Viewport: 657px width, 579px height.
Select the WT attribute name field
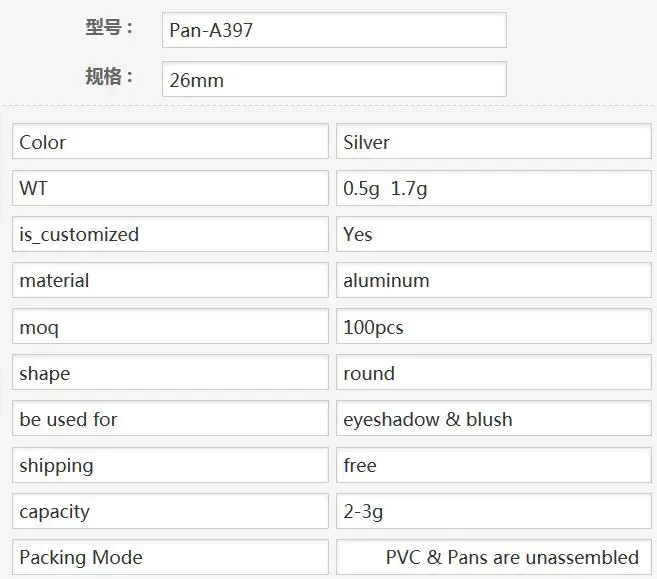[170, 188]
